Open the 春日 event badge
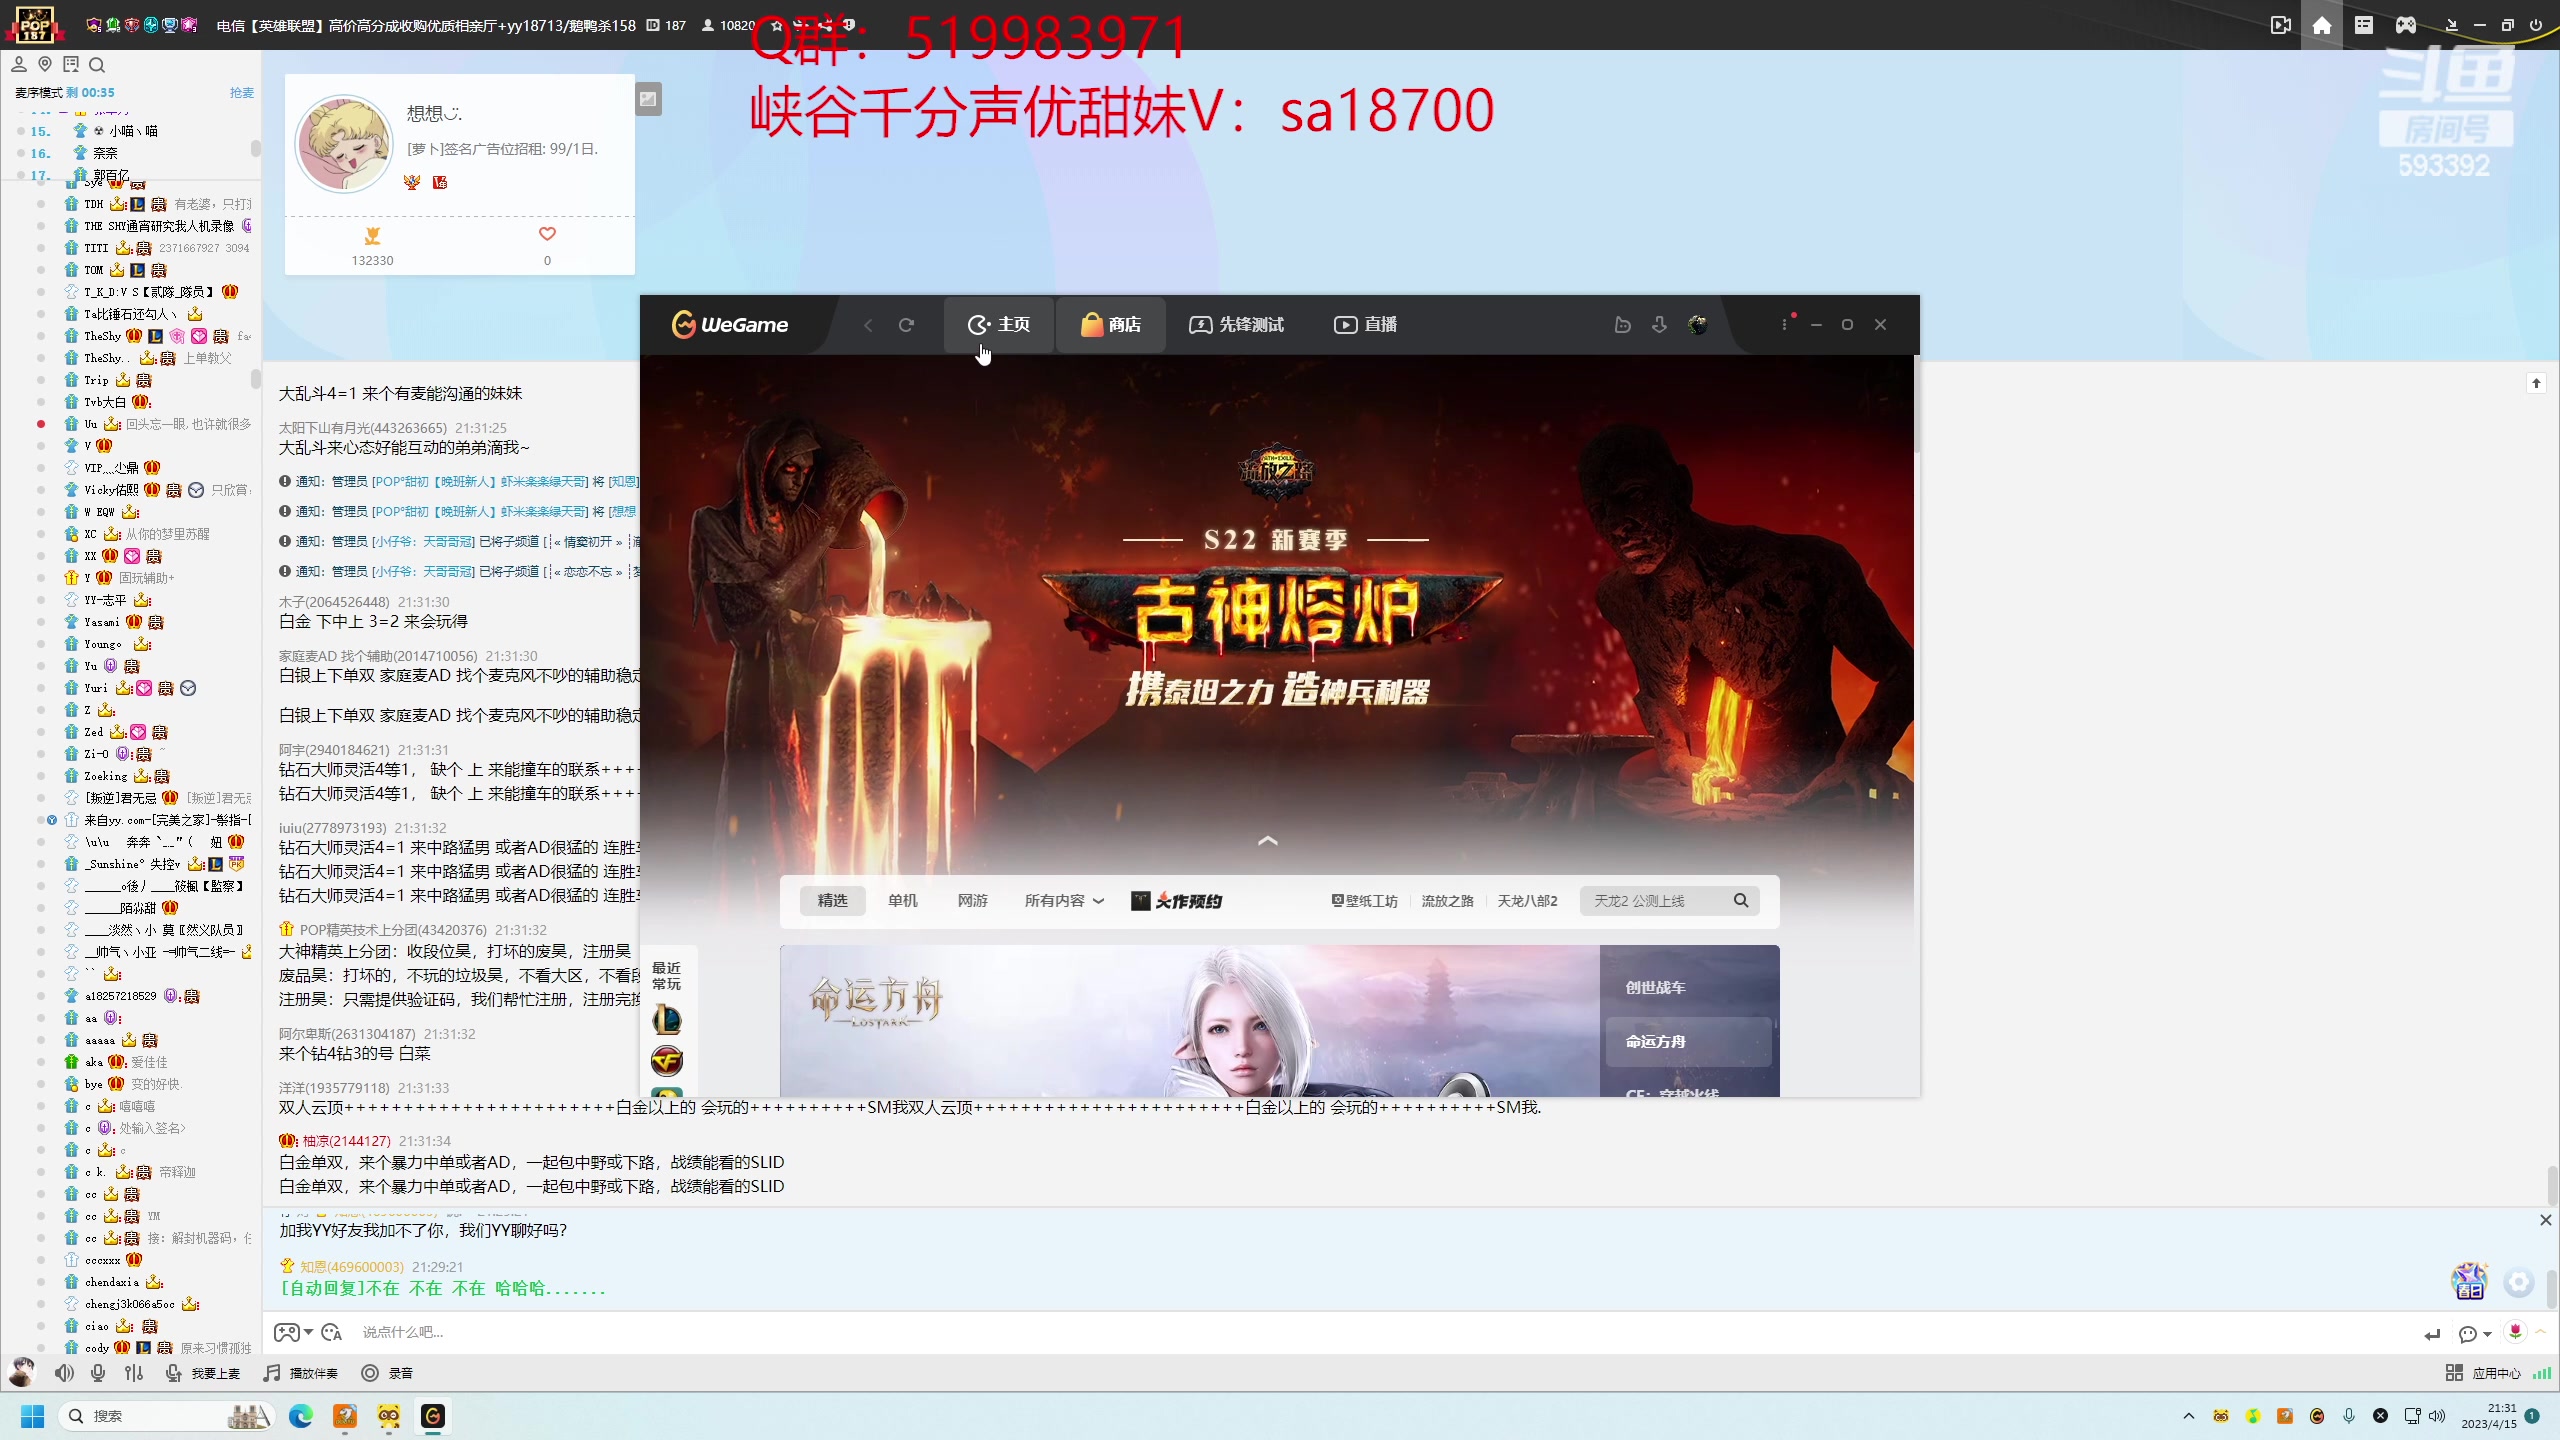Viewport: 2560px width, 1440px height. coord(2469,1281)
